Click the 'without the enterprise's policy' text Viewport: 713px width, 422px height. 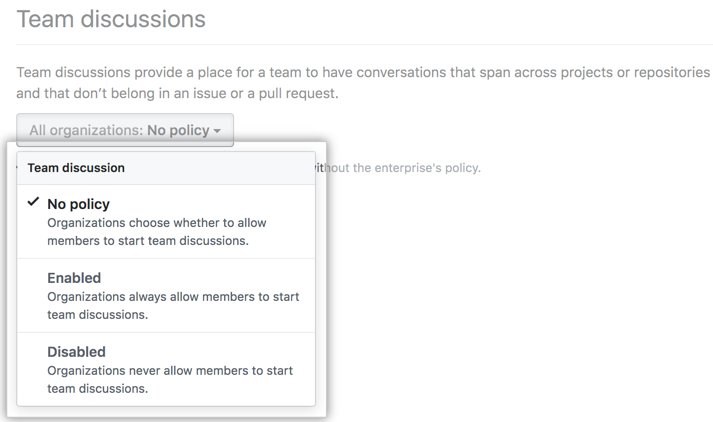pyautogui.click(x=400, y=167)
